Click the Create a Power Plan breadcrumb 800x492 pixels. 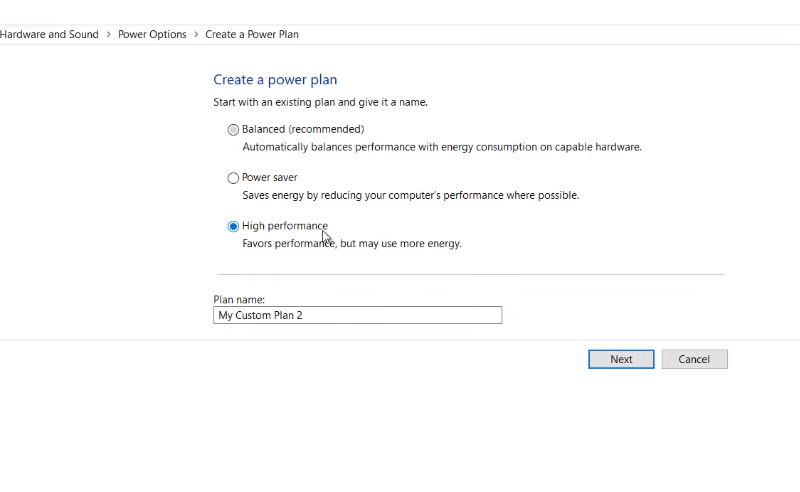click(252, 34)
